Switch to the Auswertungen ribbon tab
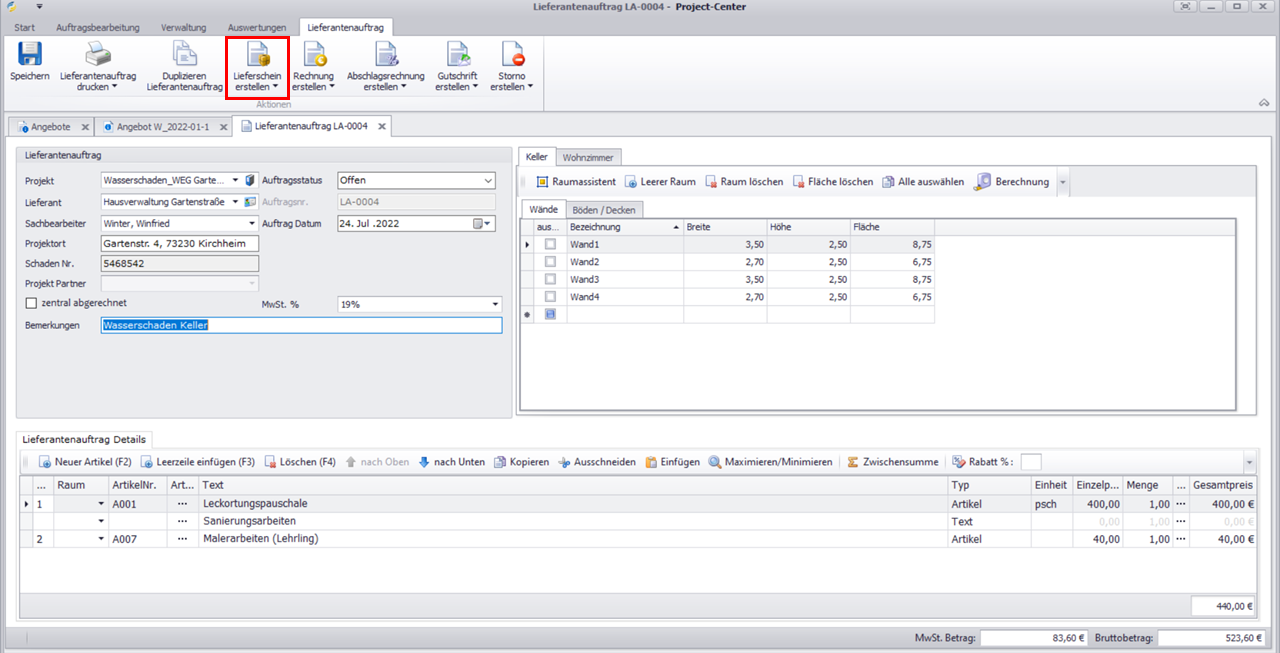1280x653 pixels. click(x=257, y=27)
